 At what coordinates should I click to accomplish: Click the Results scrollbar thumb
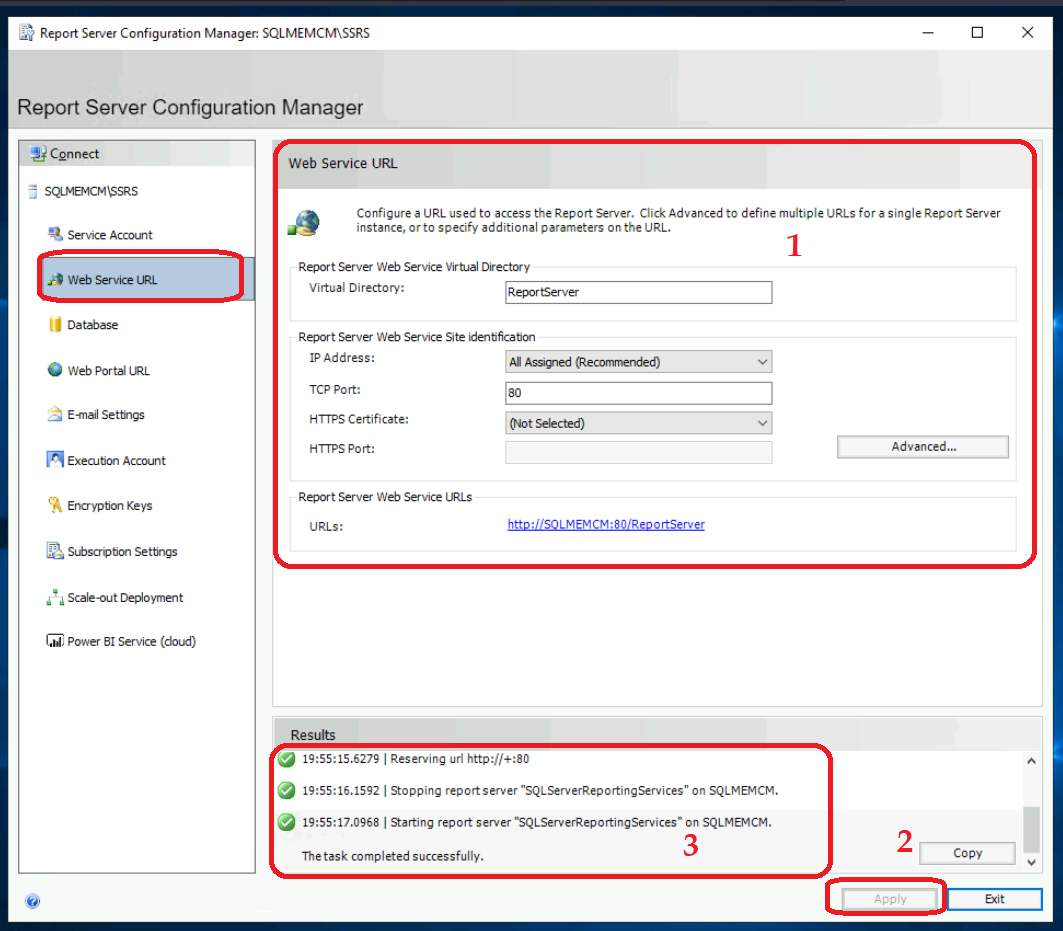point(1031,829)
